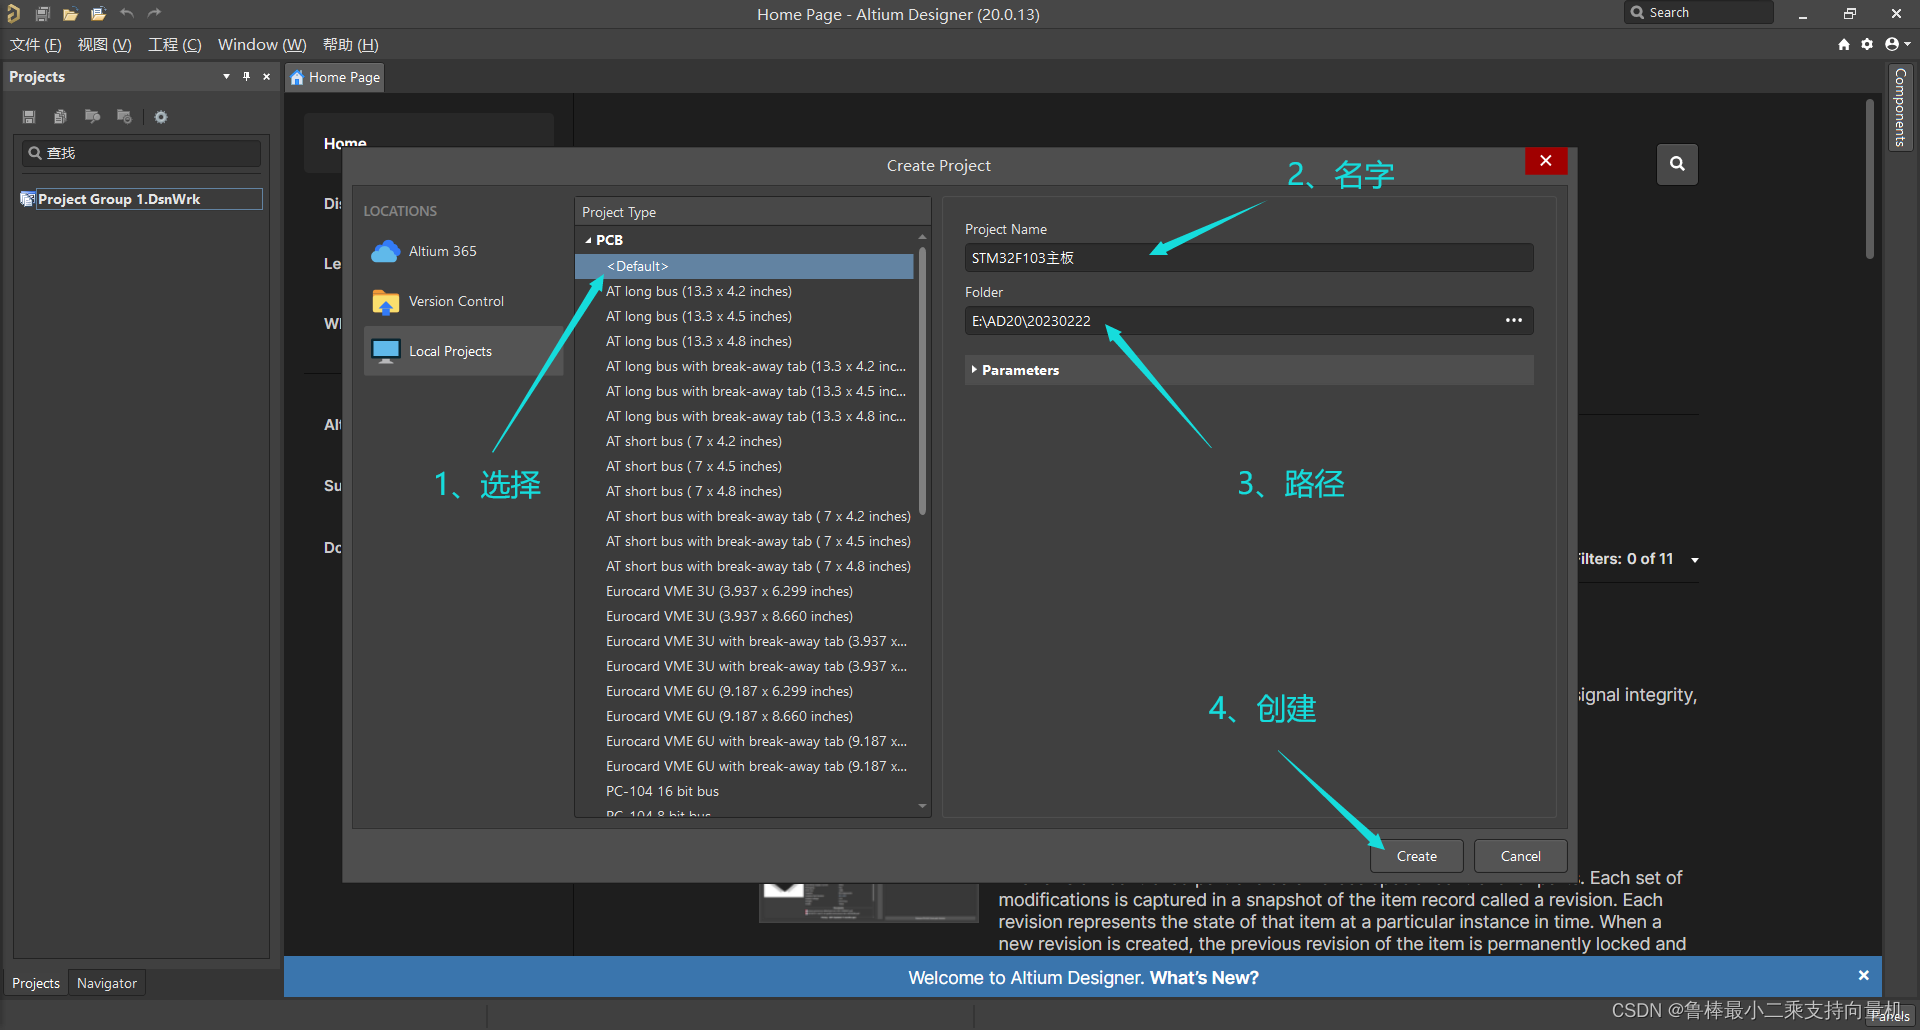Open the 工程 (C) menu
This screenshot has width=1920, height=1030.
(x=175, y=45)
